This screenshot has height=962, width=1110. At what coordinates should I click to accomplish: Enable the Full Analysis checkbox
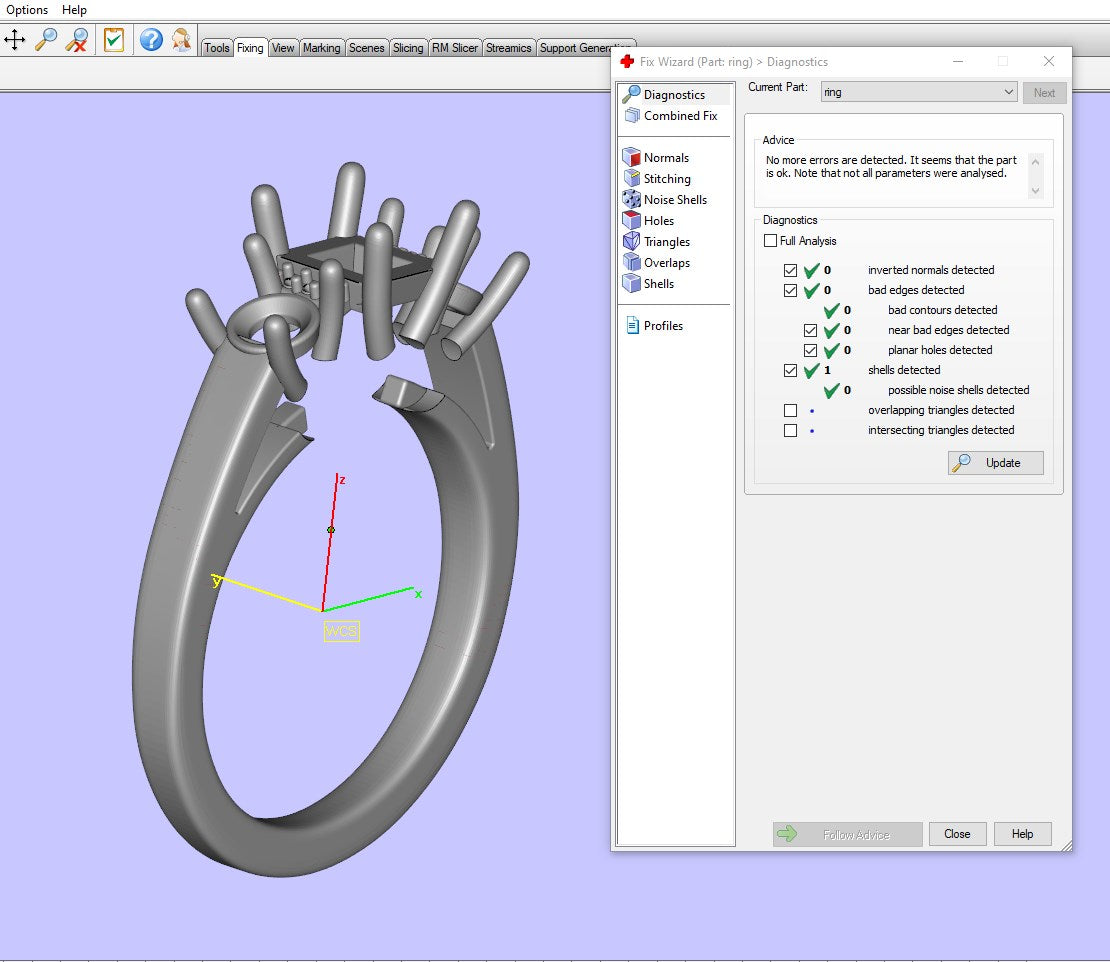tap(770, 241)
